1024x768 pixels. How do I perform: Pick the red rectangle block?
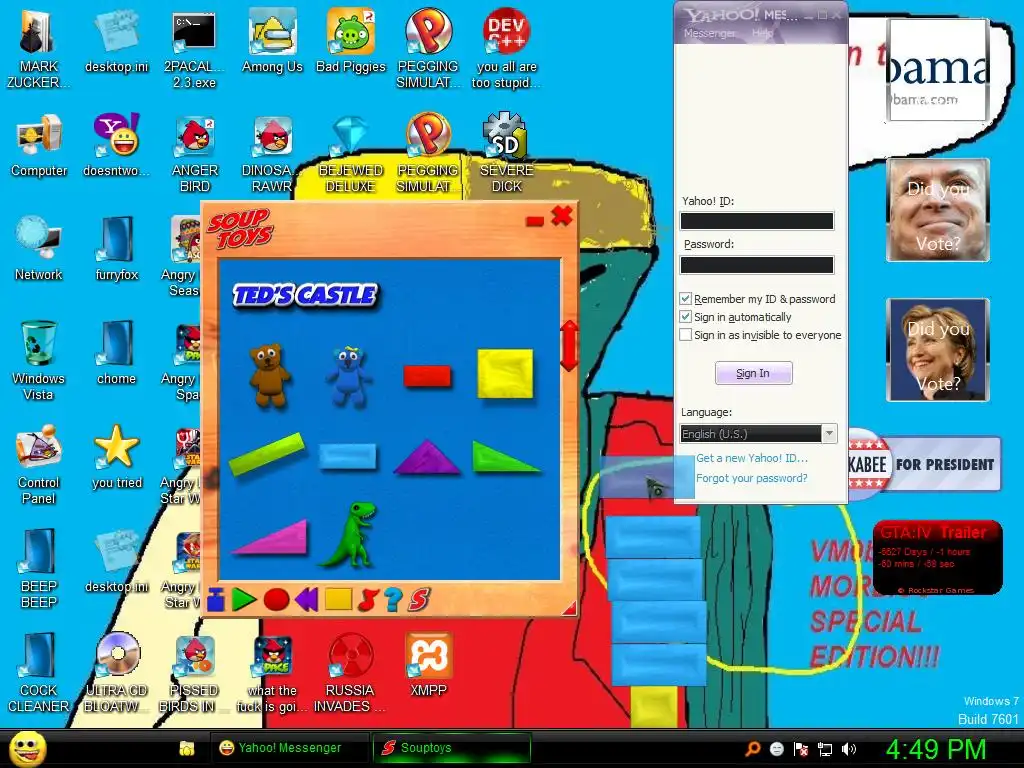(x=427, y=377)
